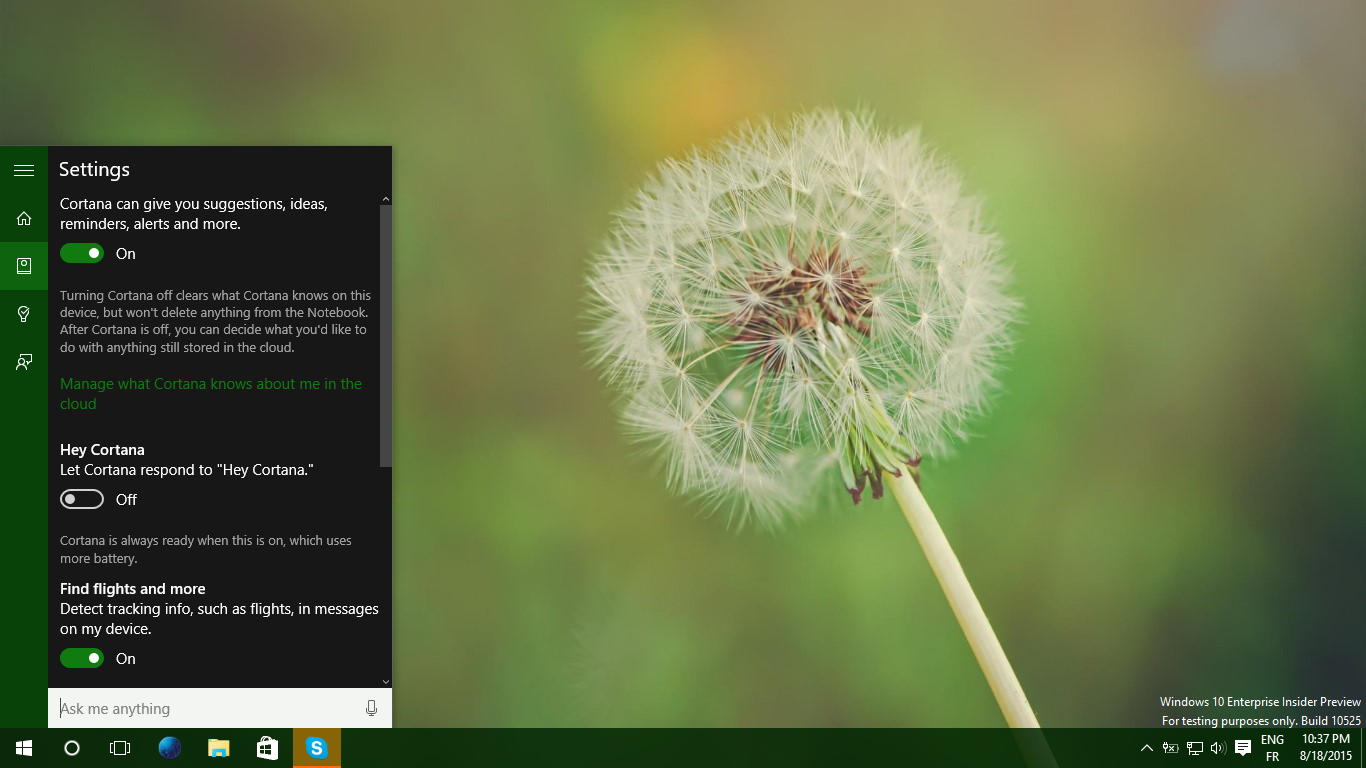Open the Windows Start button
The height and width of the screenshot is (768, 1366).
pos(24,748)
